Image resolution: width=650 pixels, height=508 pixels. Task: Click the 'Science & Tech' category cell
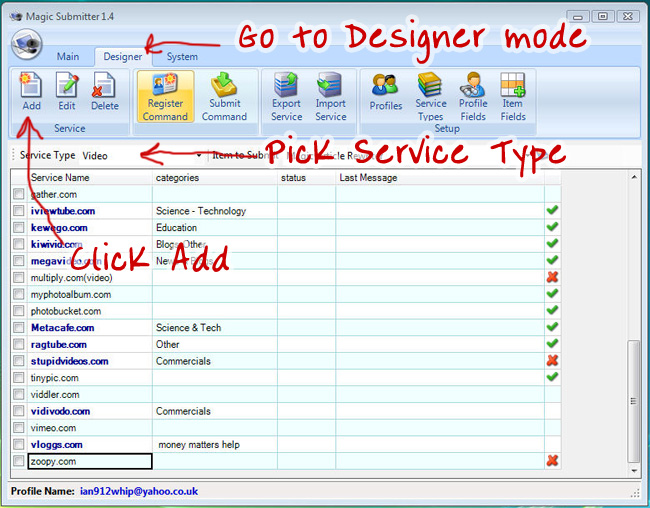click(215, 328)
